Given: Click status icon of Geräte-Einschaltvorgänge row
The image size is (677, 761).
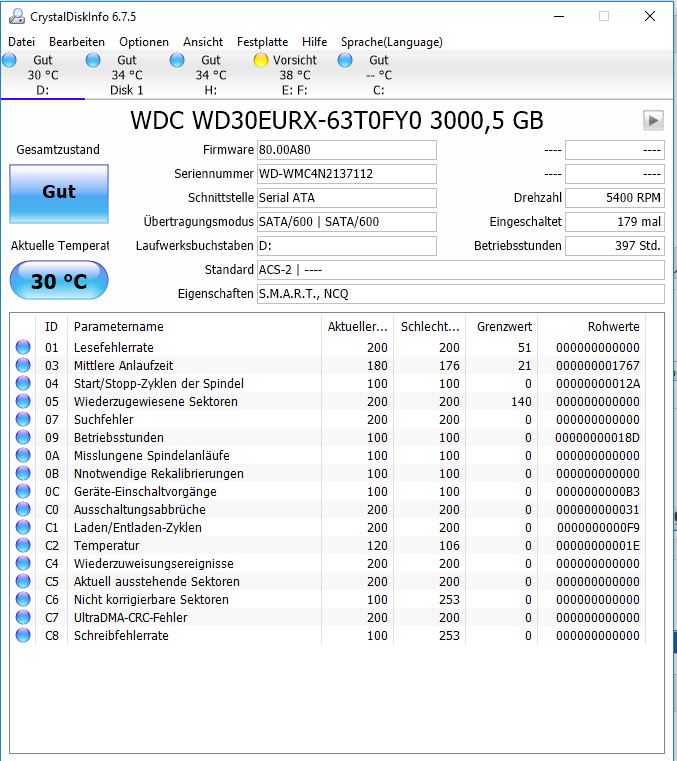Looking at the screenshot, I should pos(23,491).
